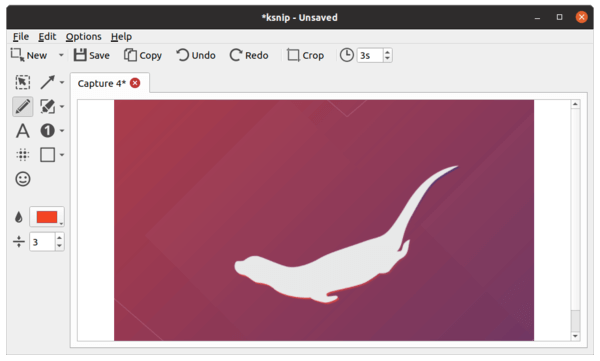Select the Rectangle shape tool
Viewport: 600px width, 361px height.
47,155
